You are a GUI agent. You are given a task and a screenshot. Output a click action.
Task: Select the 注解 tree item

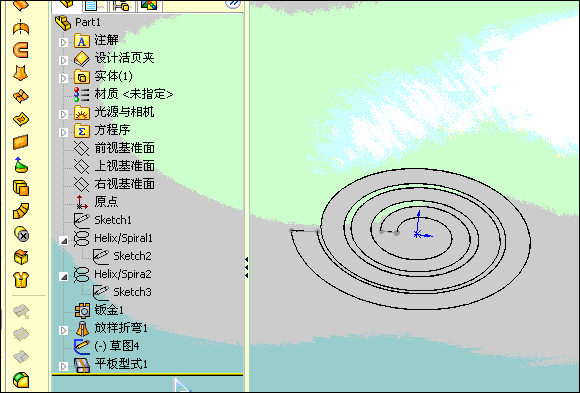[96, 40]
